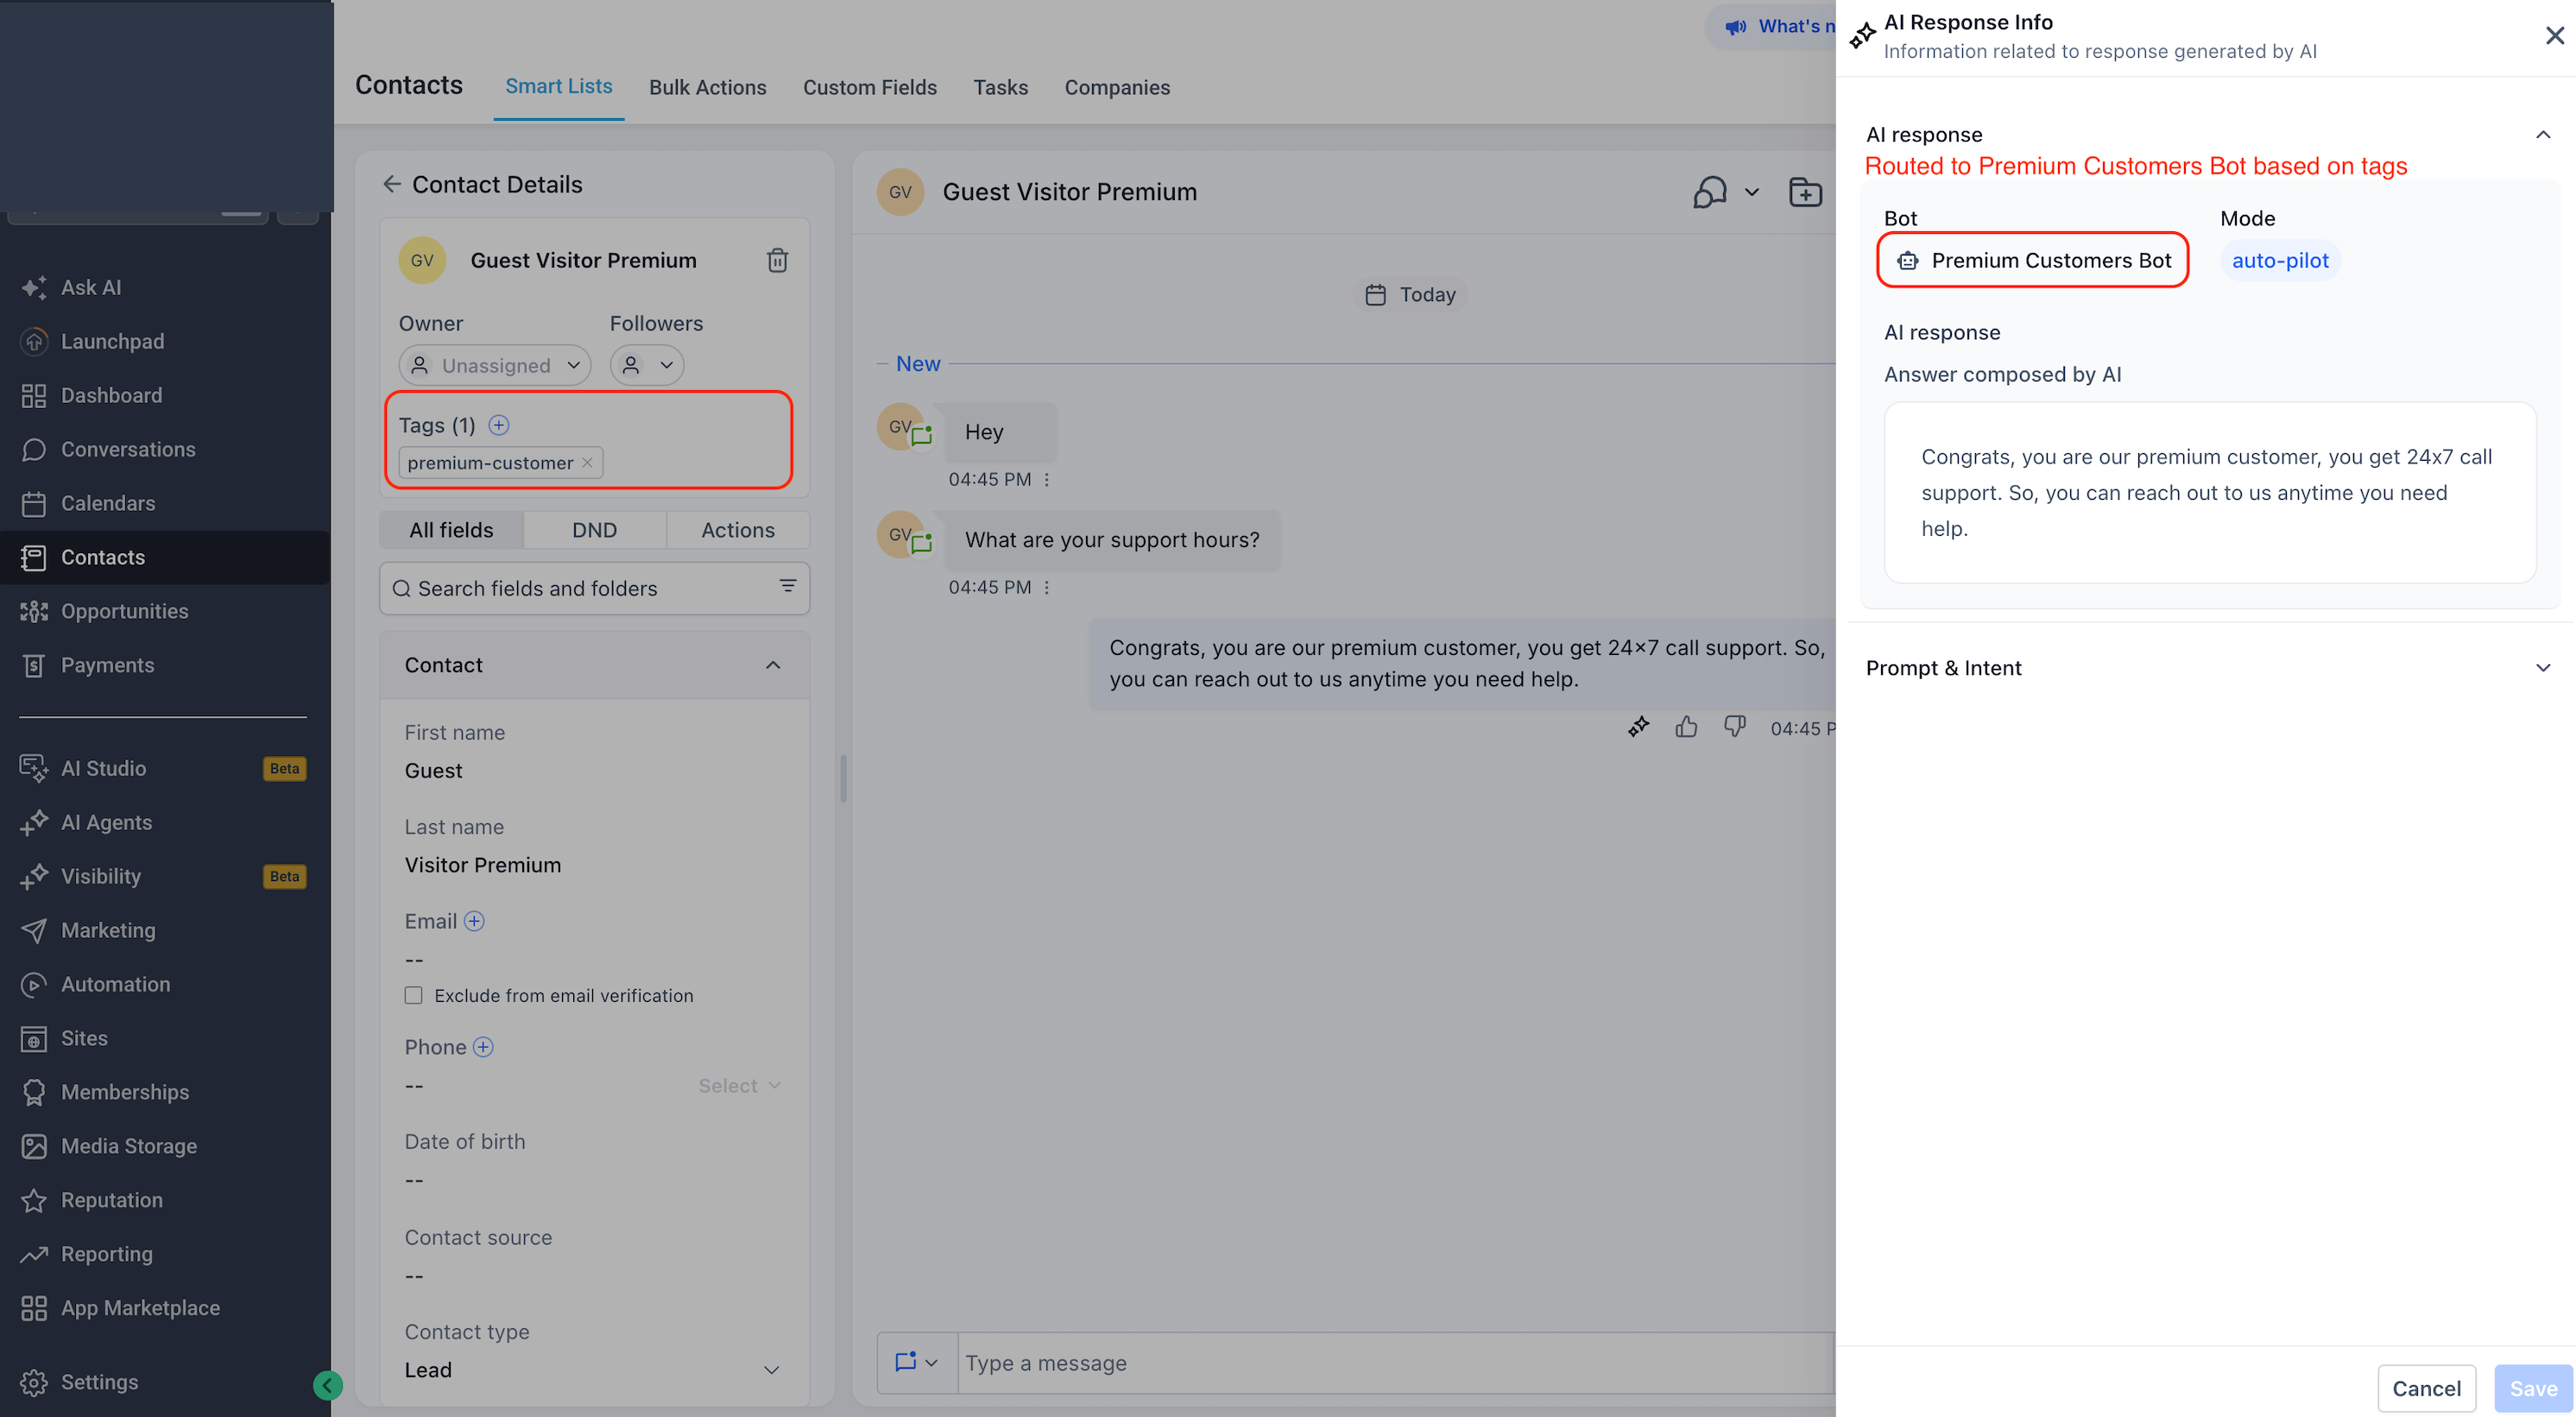Add a new tag with plus icon
2576x1417 pixels.
pyautogui.click(x=498, y=425)
